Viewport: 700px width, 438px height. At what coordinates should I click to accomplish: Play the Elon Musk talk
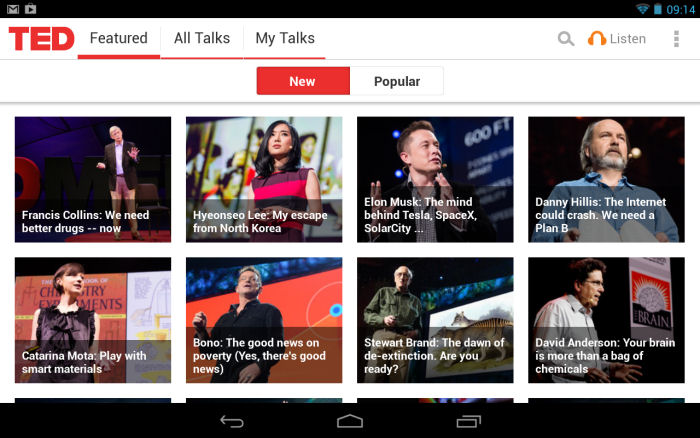(435, 179)
